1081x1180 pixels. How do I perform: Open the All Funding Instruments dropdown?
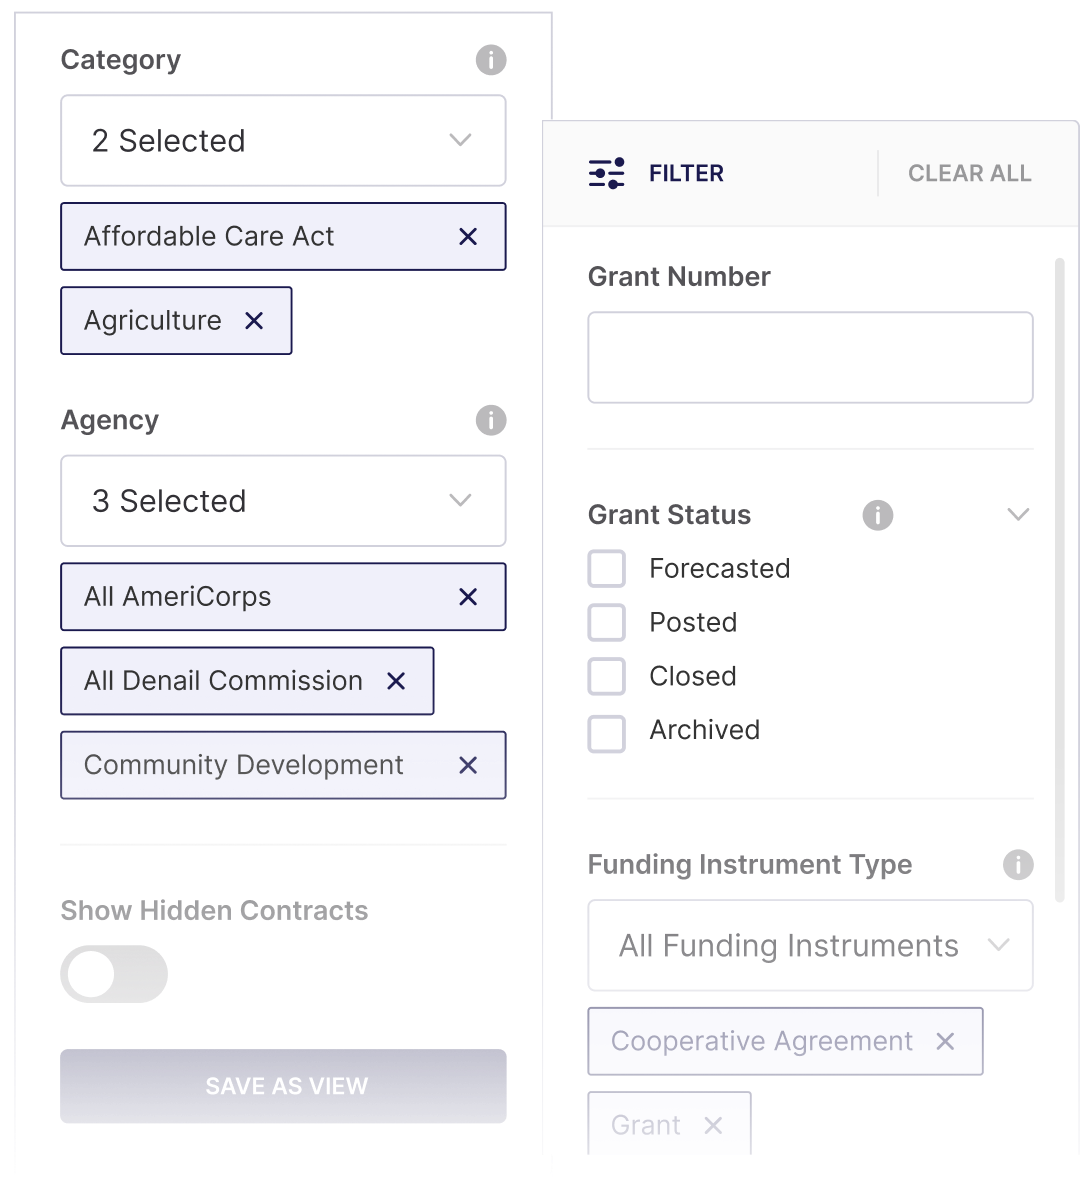809,945
